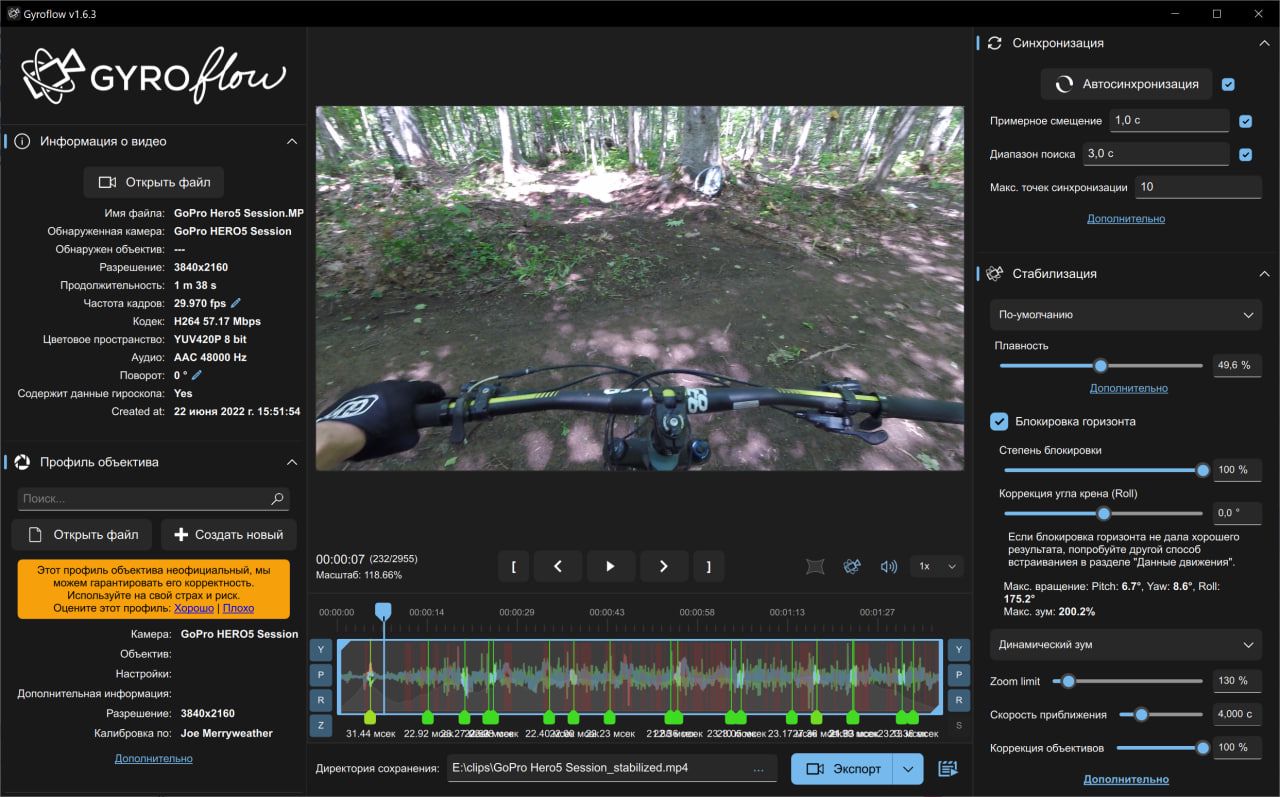Open the Динамический зум dropdown

pyautogui.click(x=1125, y=645)
